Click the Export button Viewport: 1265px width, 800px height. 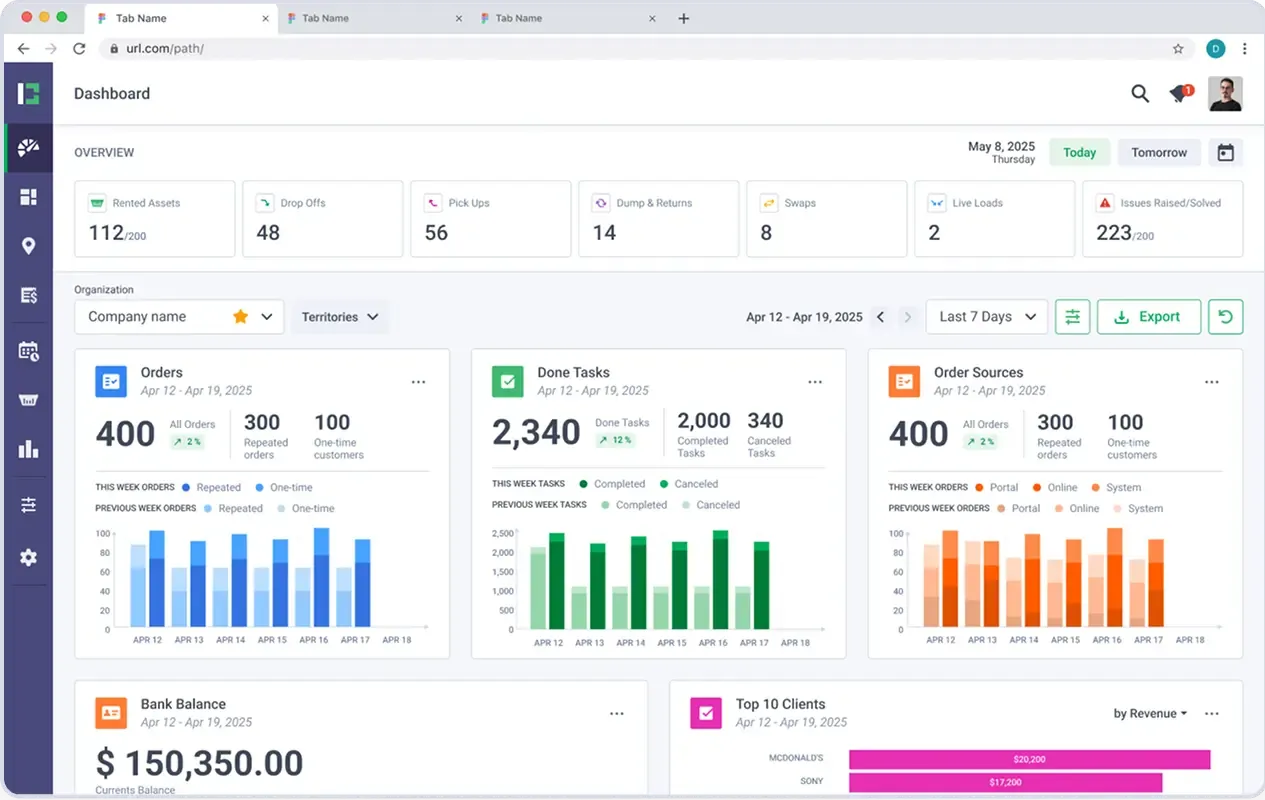click(x=1148, y=316)
